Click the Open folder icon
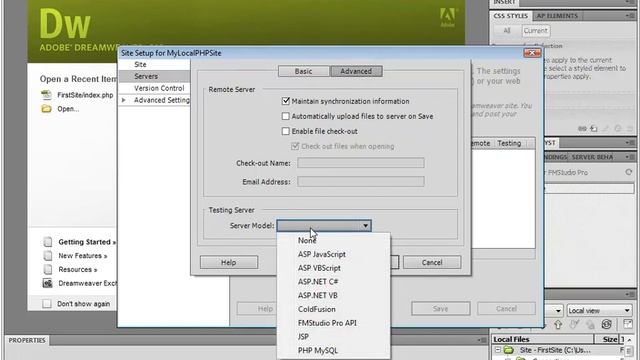 (x=47, y=109)
